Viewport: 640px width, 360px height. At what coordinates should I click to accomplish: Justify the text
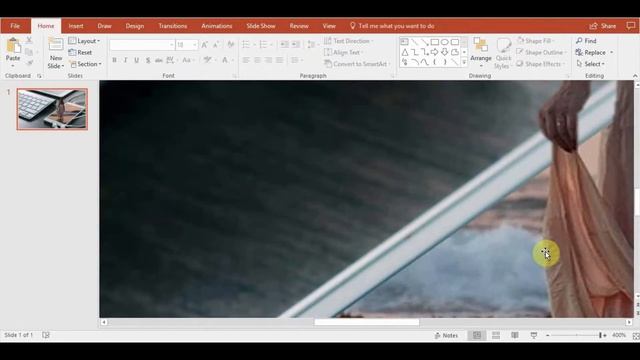tap(280, 60)
